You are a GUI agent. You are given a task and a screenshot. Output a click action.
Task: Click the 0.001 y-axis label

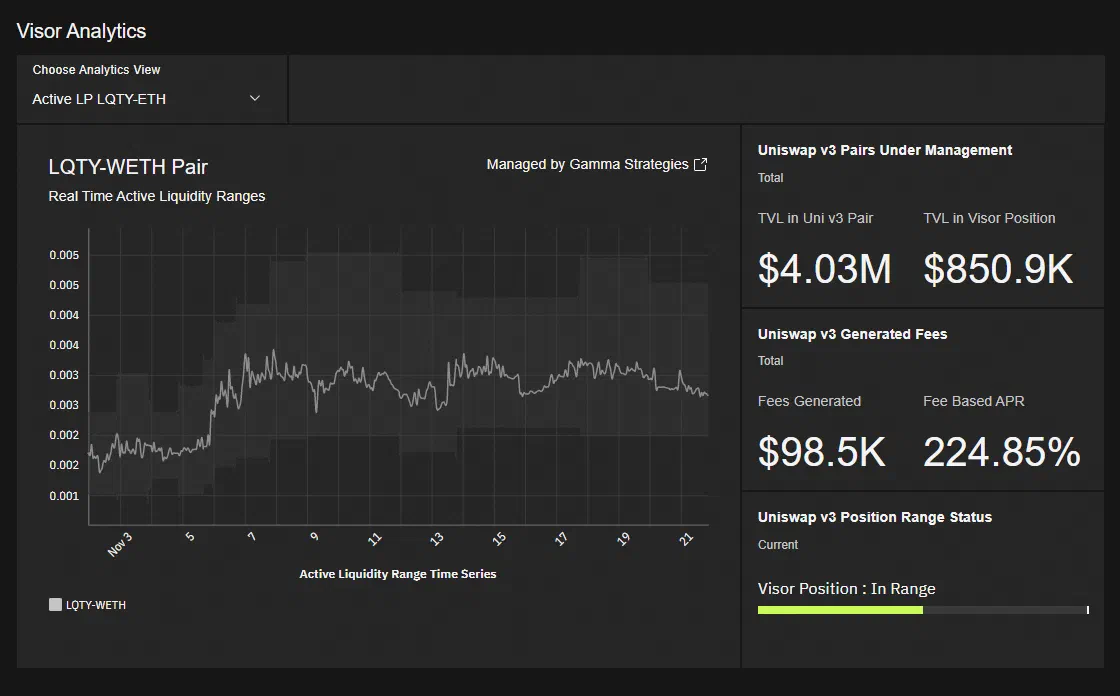[64, 496]
